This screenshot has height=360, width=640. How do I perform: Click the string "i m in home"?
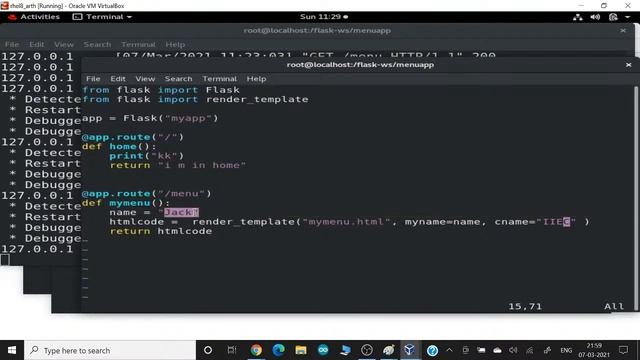pos(202,165)
